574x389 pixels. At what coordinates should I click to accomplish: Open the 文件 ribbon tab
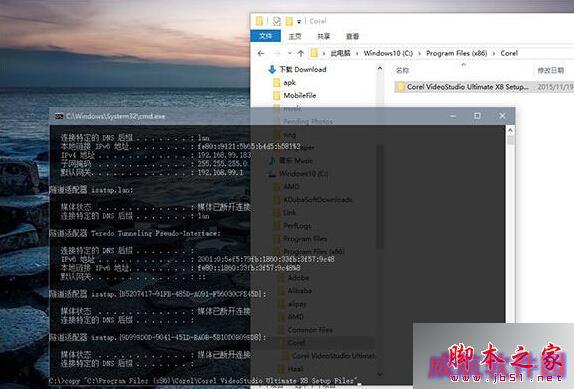pyautogui.click(x=265, y=36)
